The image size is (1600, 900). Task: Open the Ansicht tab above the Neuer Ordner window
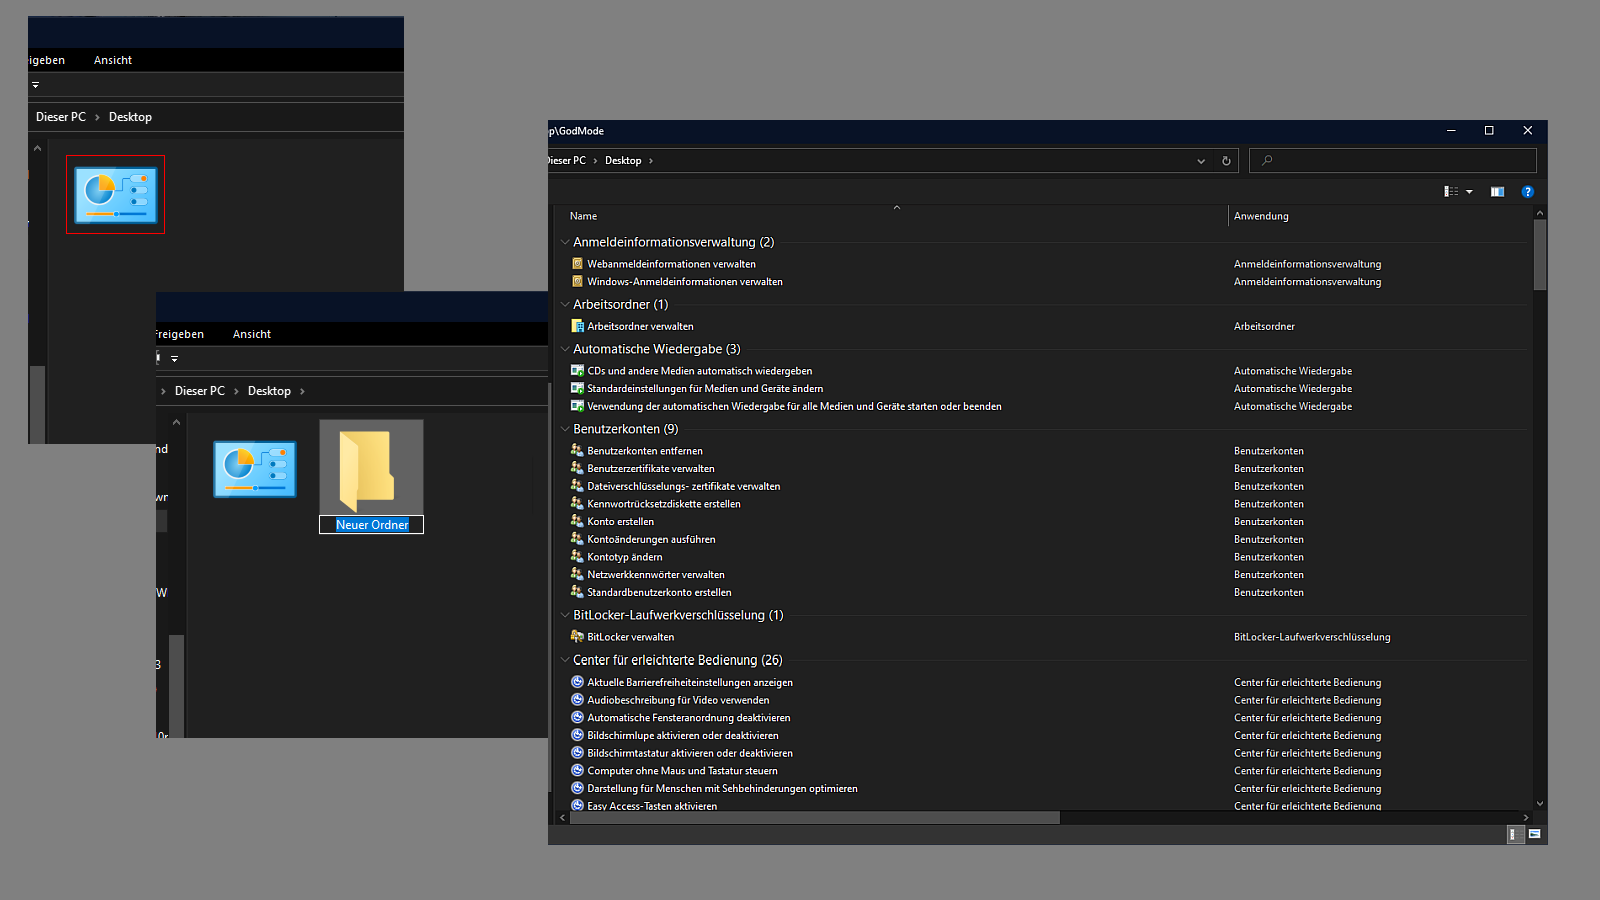pyautogui.click(x=252, y=334)
